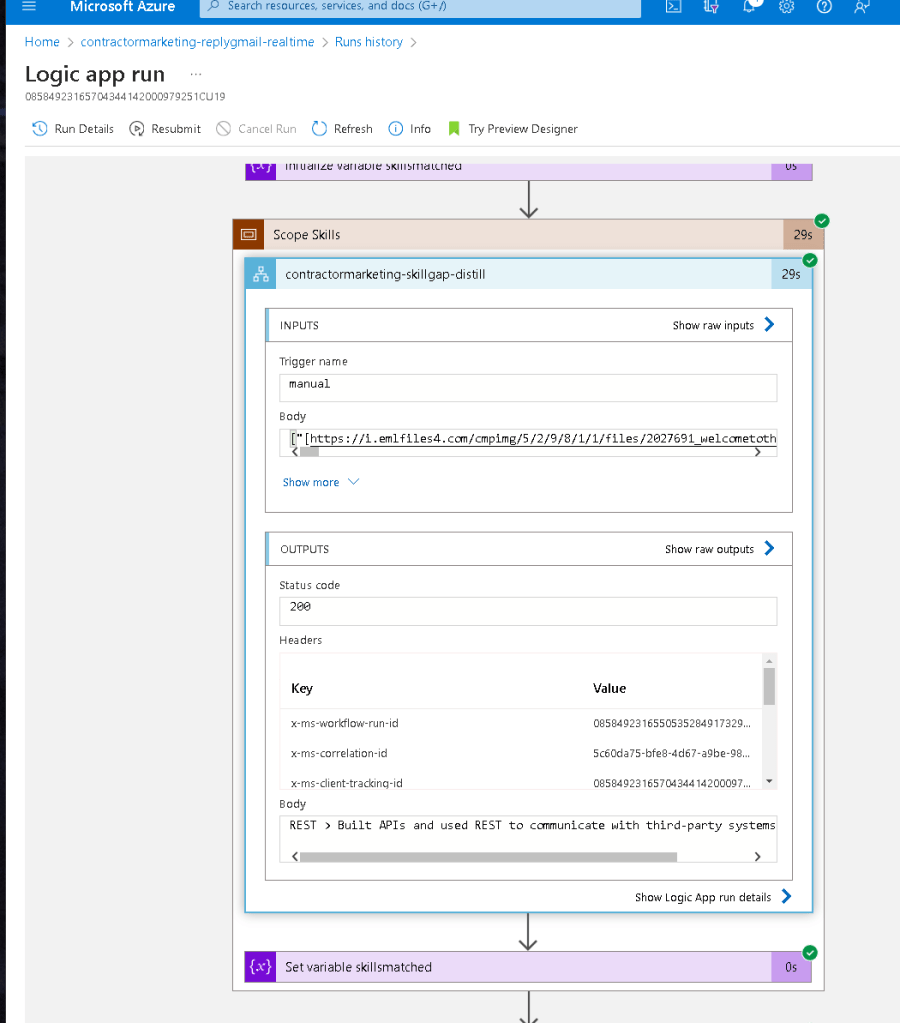Click the chevron next to Show raw outputs
This screenshot has height=1023, width=900.
pyautogui.click(x=769, y=548)
